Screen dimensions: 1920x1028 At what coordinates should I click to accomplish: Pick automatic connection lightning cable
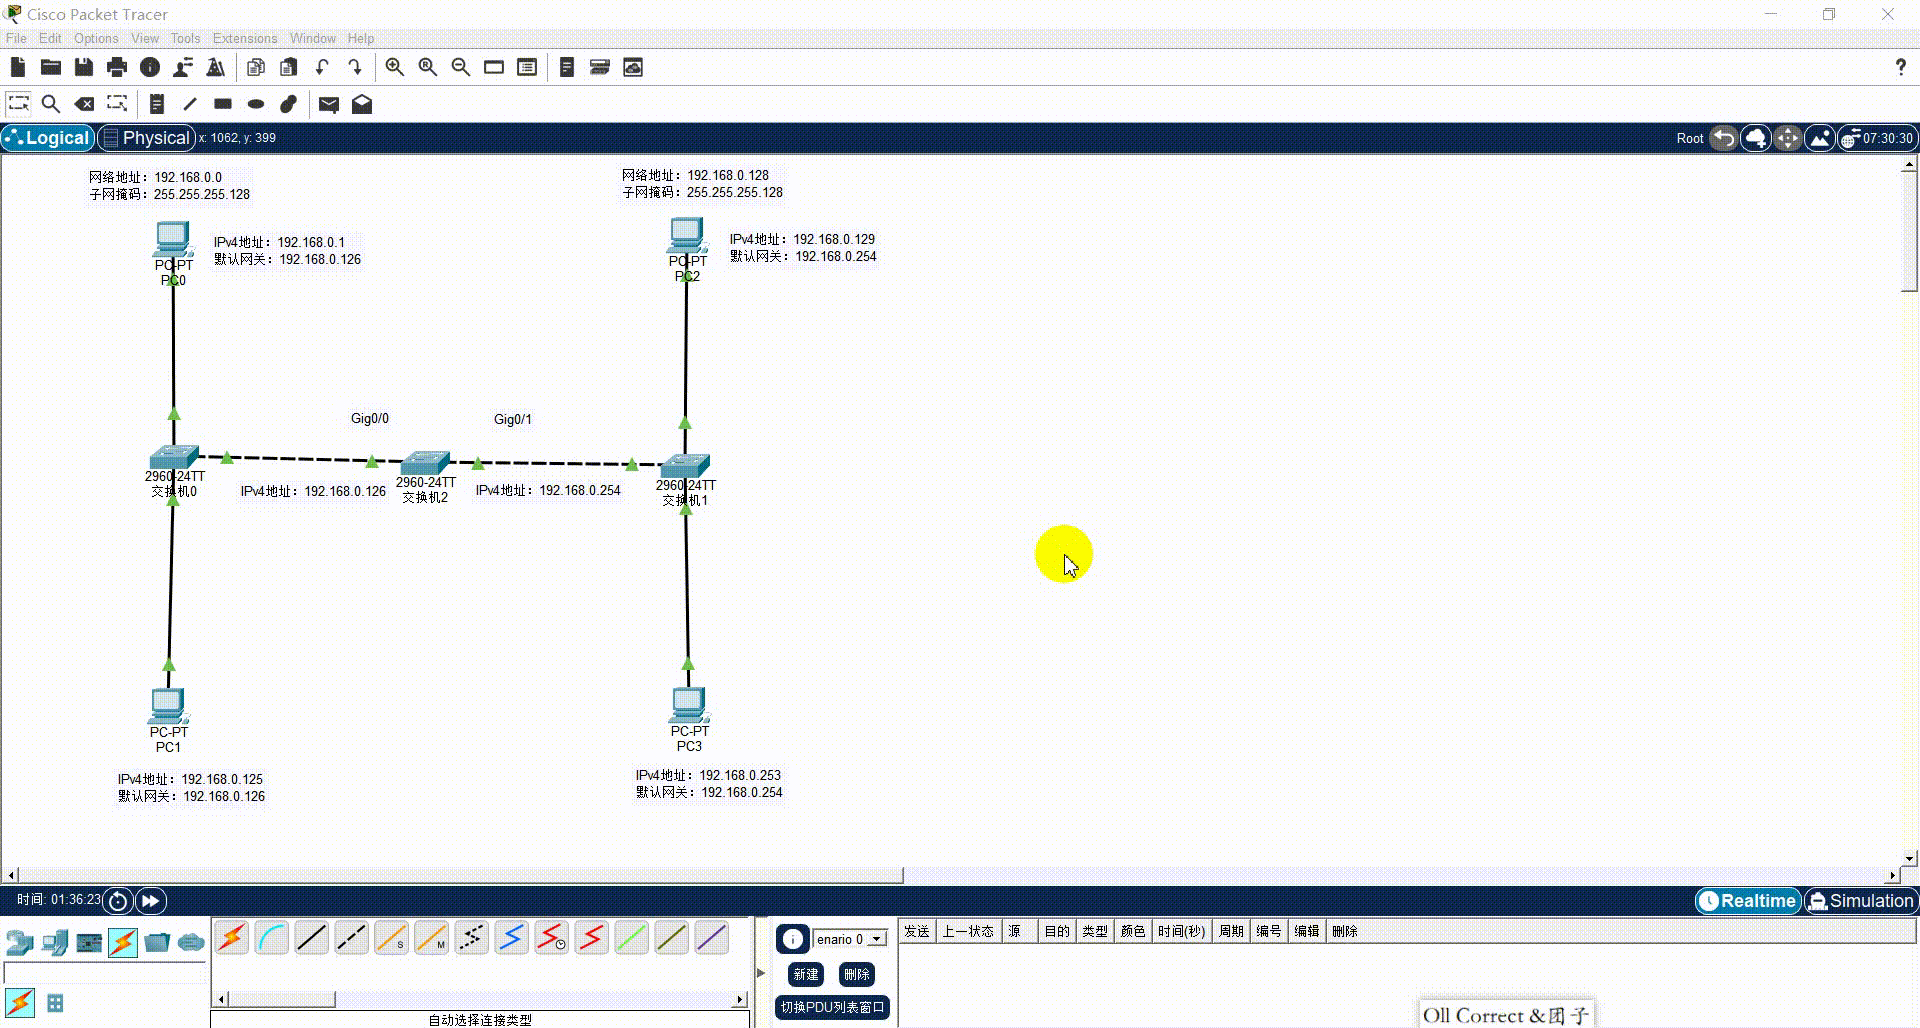(232, 938)
